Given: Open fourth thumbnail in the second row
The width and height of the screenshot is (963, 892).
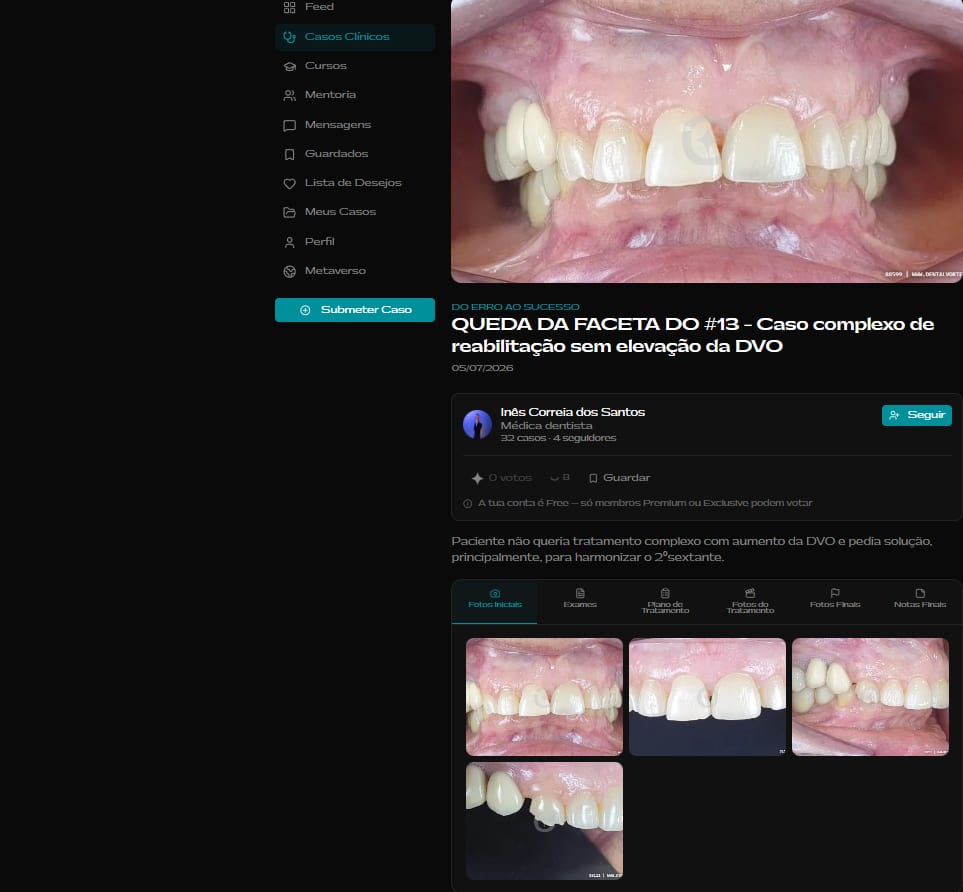Looking at the screenshot, I should coord(544,821).
